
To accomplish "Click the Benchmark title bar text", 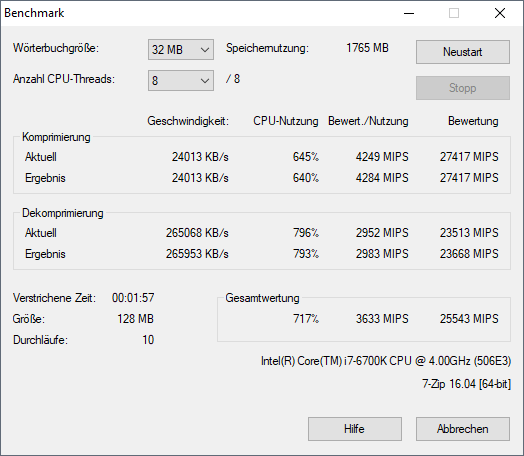I will tap(34, 13).
